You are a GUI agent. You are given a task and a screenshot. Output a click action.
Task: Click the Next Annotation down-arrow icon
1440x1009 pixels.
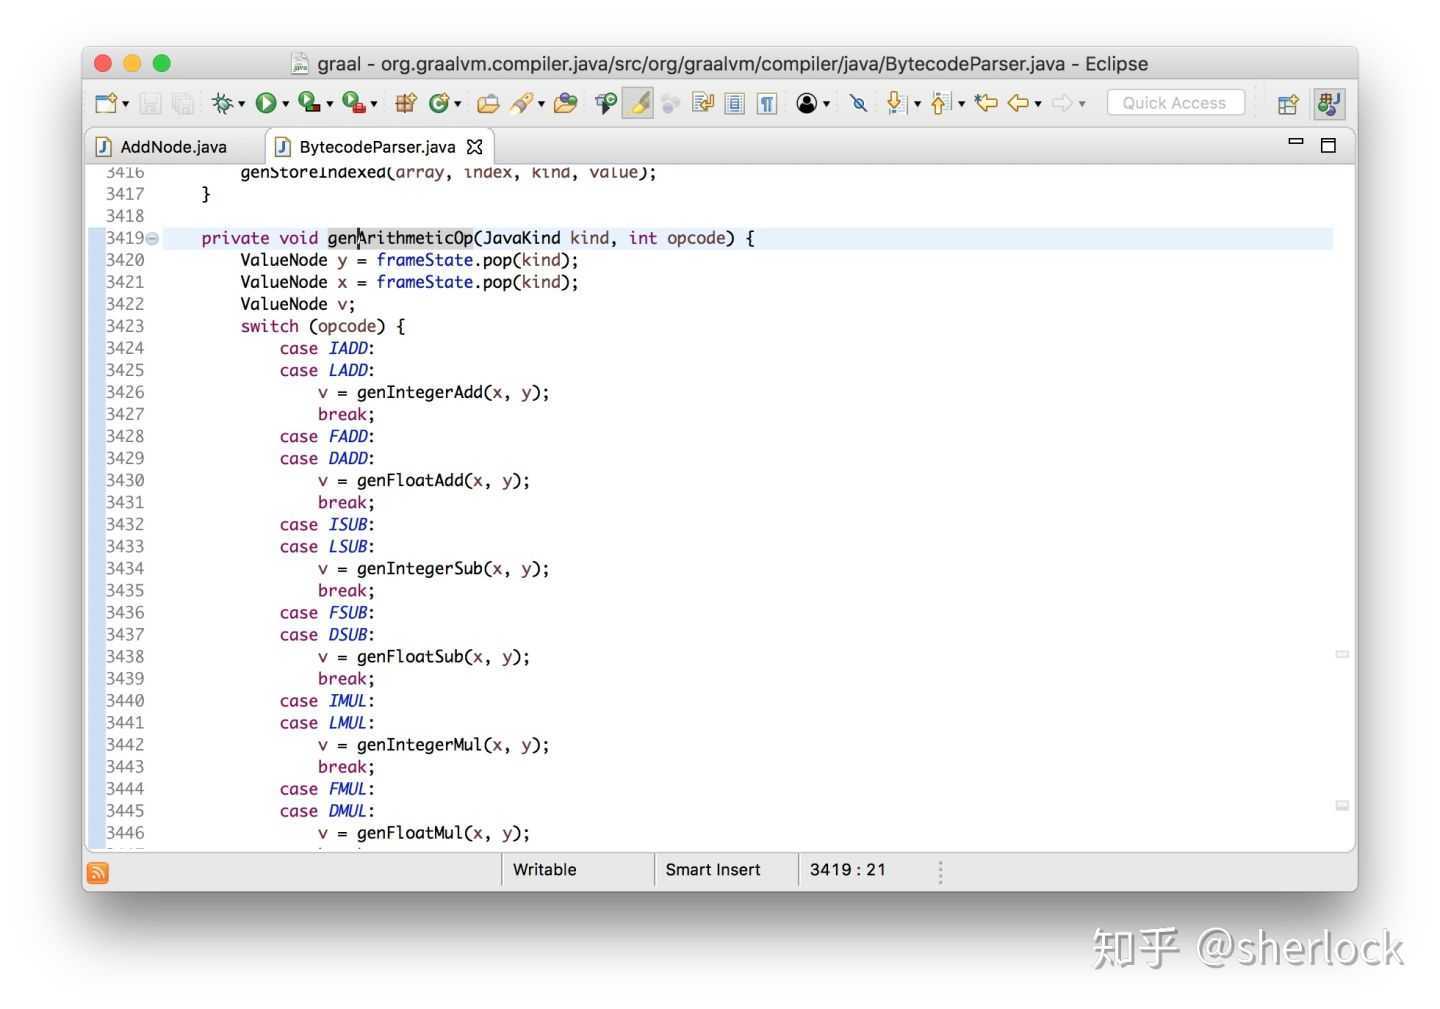pyautogui.click(x=895, y=103)
